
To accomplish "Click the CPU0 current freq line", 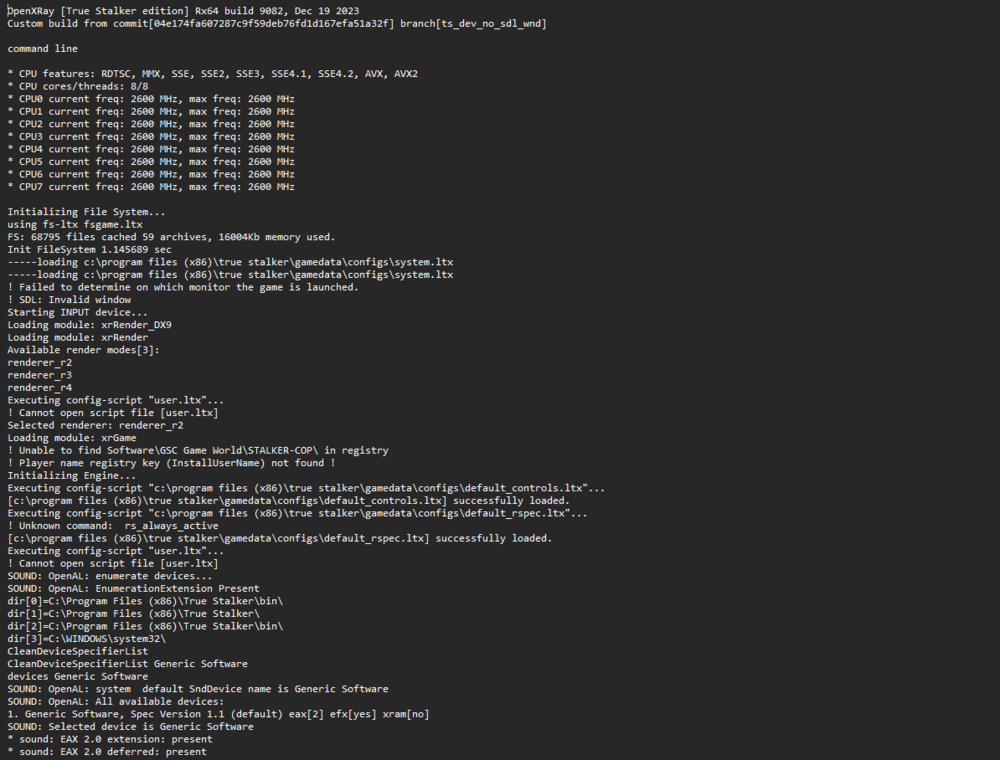I will click(151, 99).
